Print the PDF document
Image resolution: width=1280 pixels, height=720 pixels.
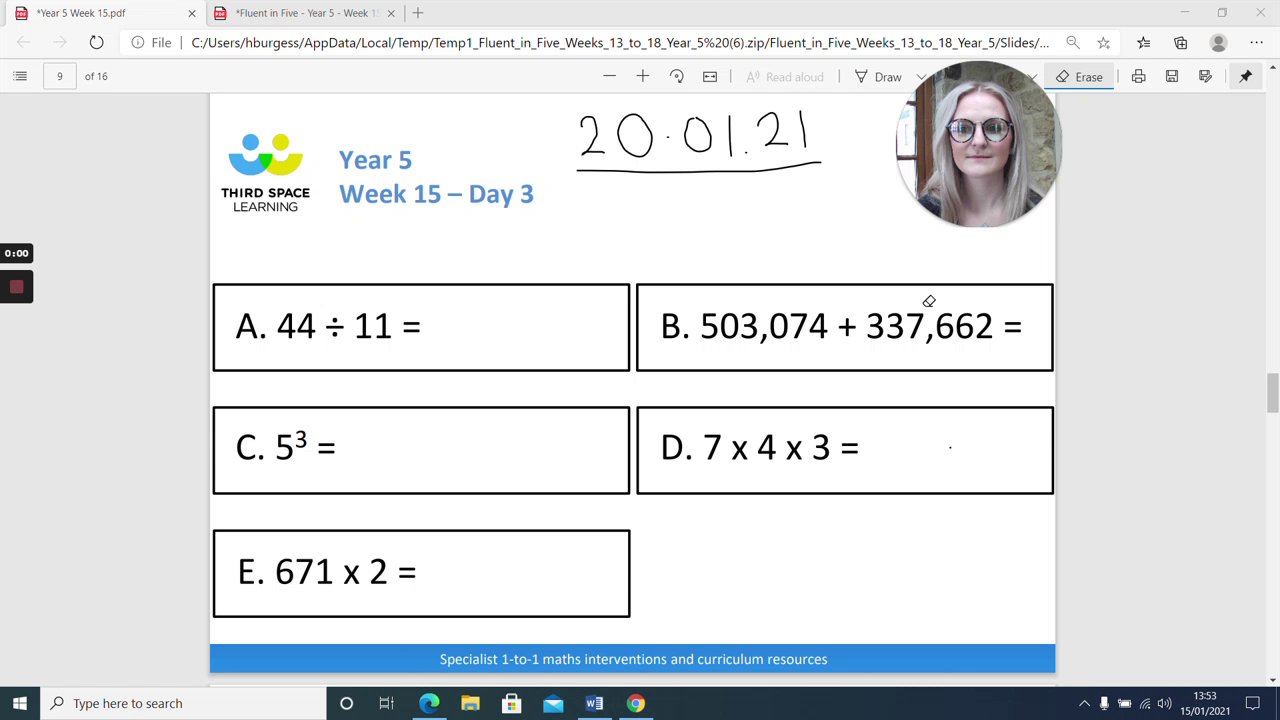pyautogui.click(x=1138, y=76)
